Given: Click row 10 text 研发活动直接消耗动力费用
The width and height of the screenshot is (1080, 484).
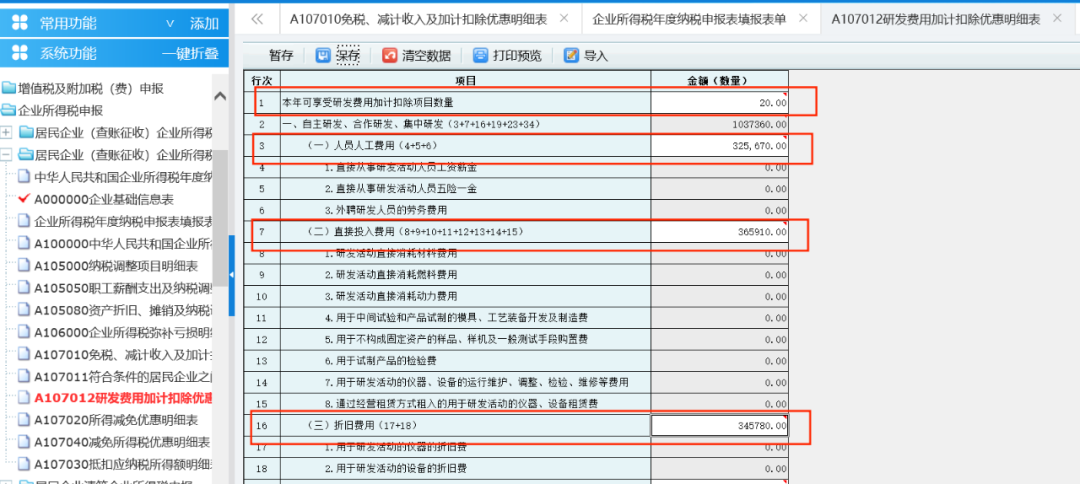Looking at the screenshot, I should point(391,297).
